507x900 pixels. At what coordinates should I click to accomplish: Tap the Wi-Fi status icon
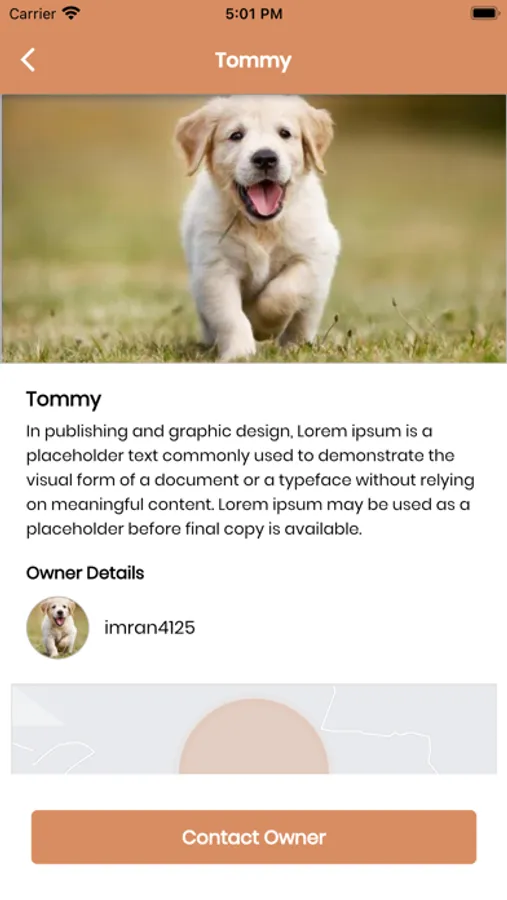[71, 13]
